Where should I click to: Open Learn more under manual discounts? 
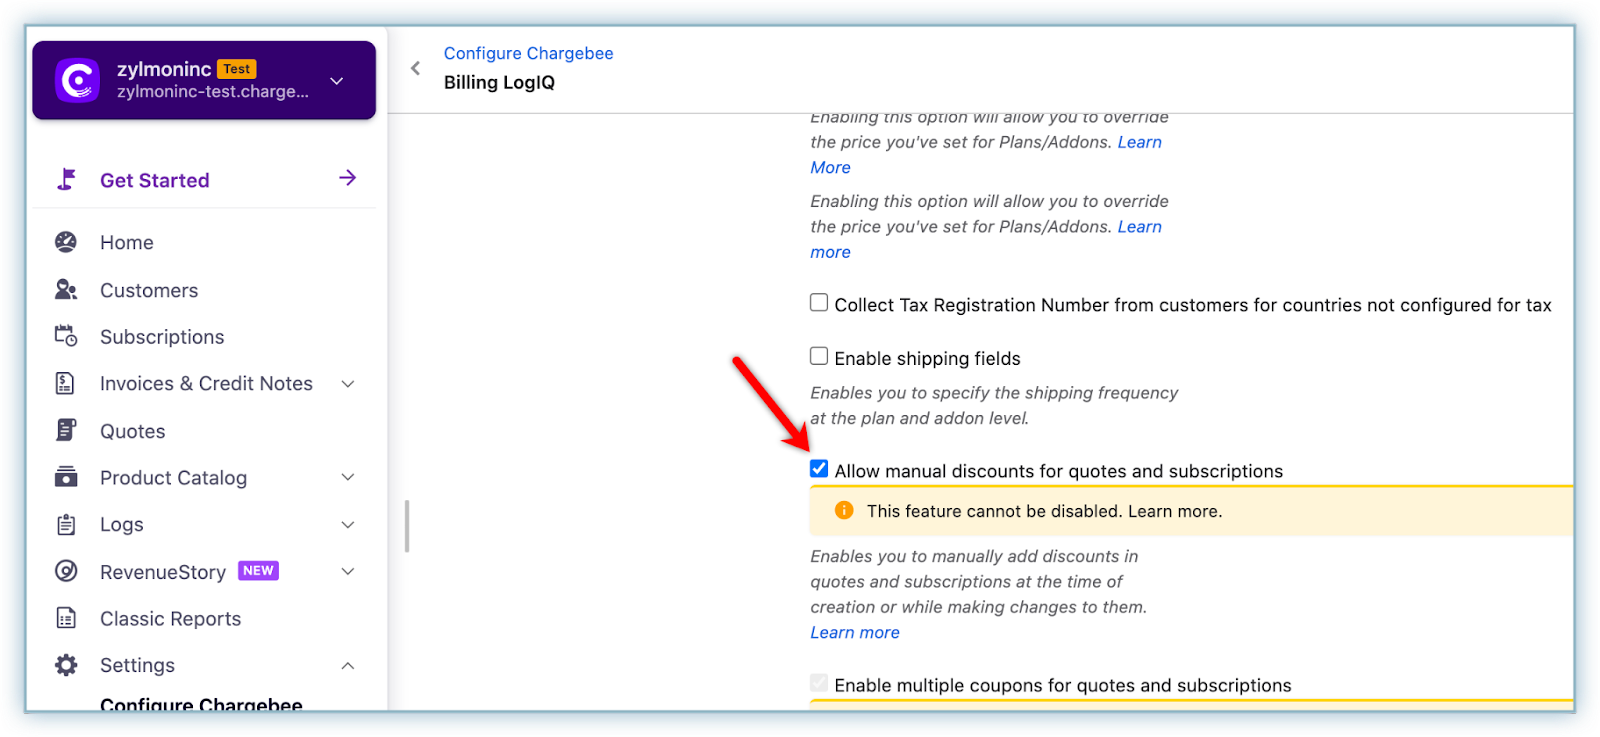click(x=855, y=632)
